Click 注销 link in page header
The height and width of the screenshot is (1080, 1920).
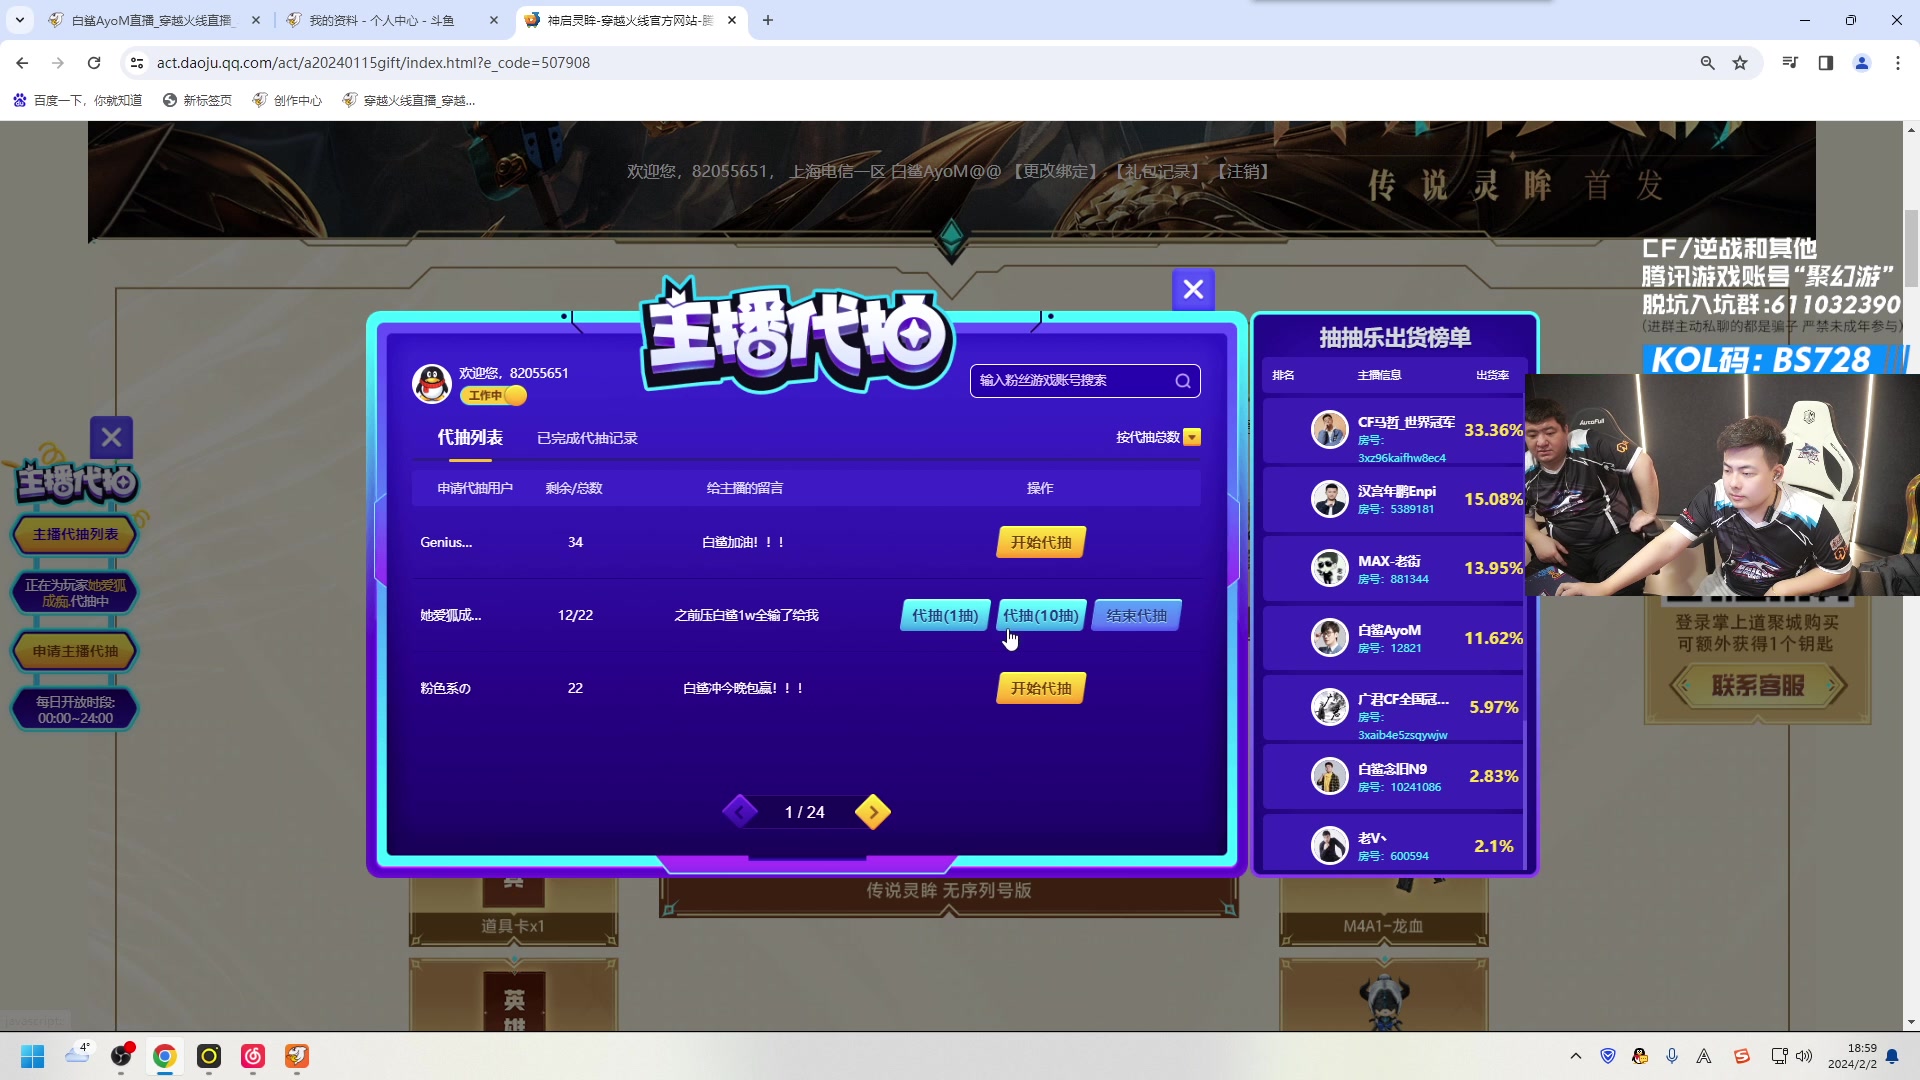1243,172
